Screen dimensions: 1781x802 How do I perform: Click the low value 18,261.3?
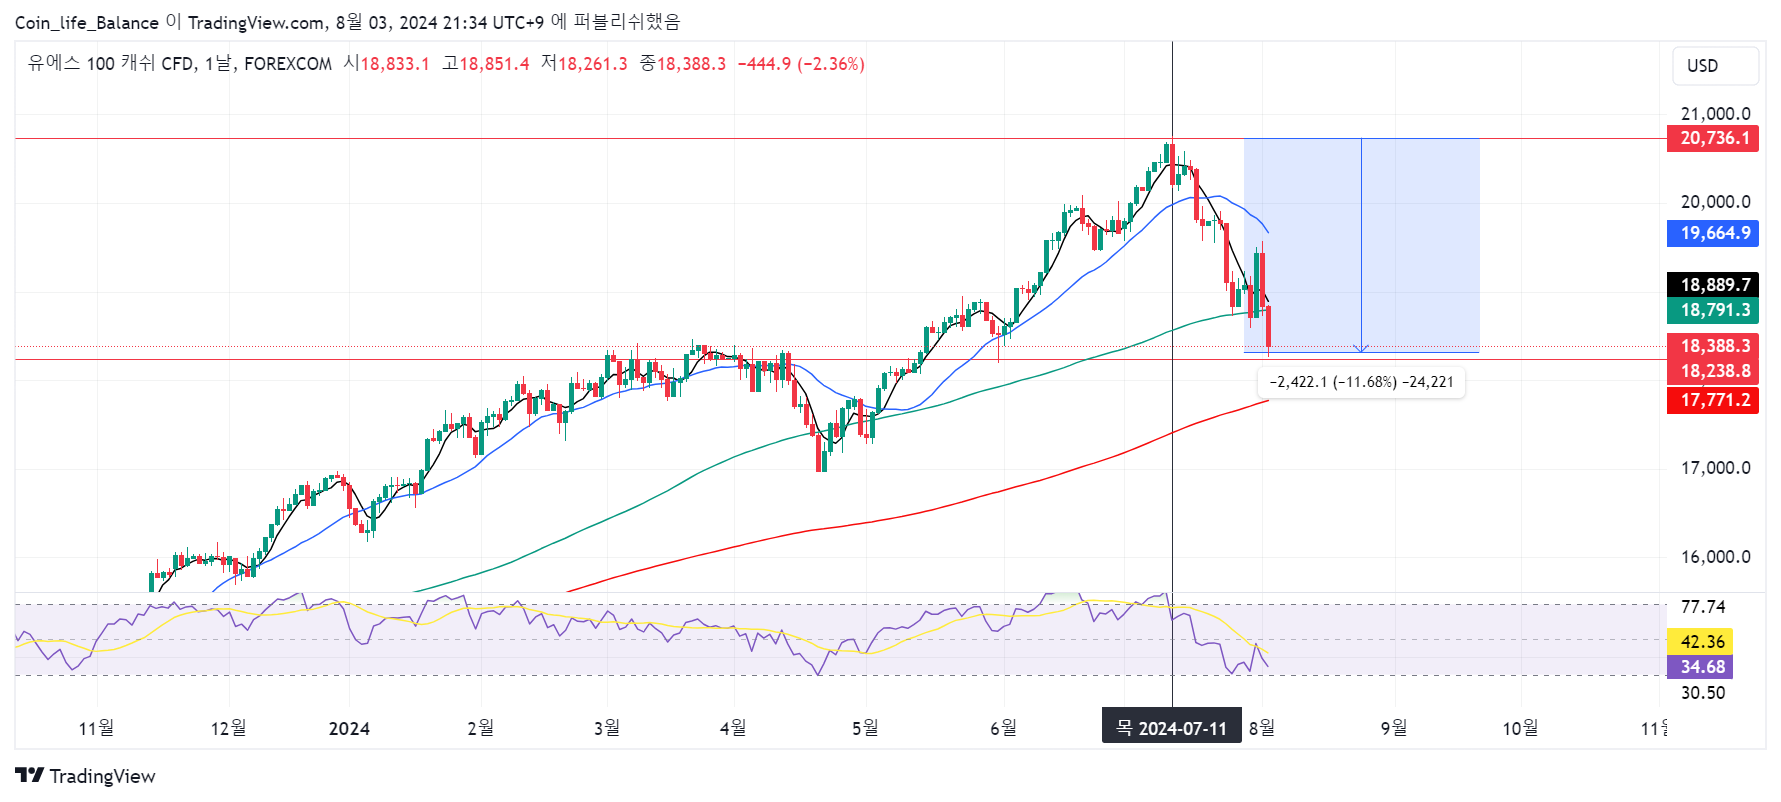592,64
